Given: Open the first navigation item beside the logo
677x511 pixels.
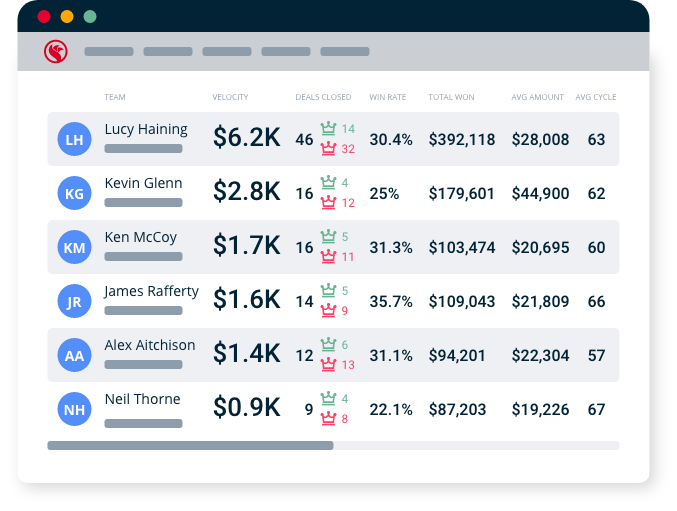Looking at the screenshot, I should click(109, 51).
